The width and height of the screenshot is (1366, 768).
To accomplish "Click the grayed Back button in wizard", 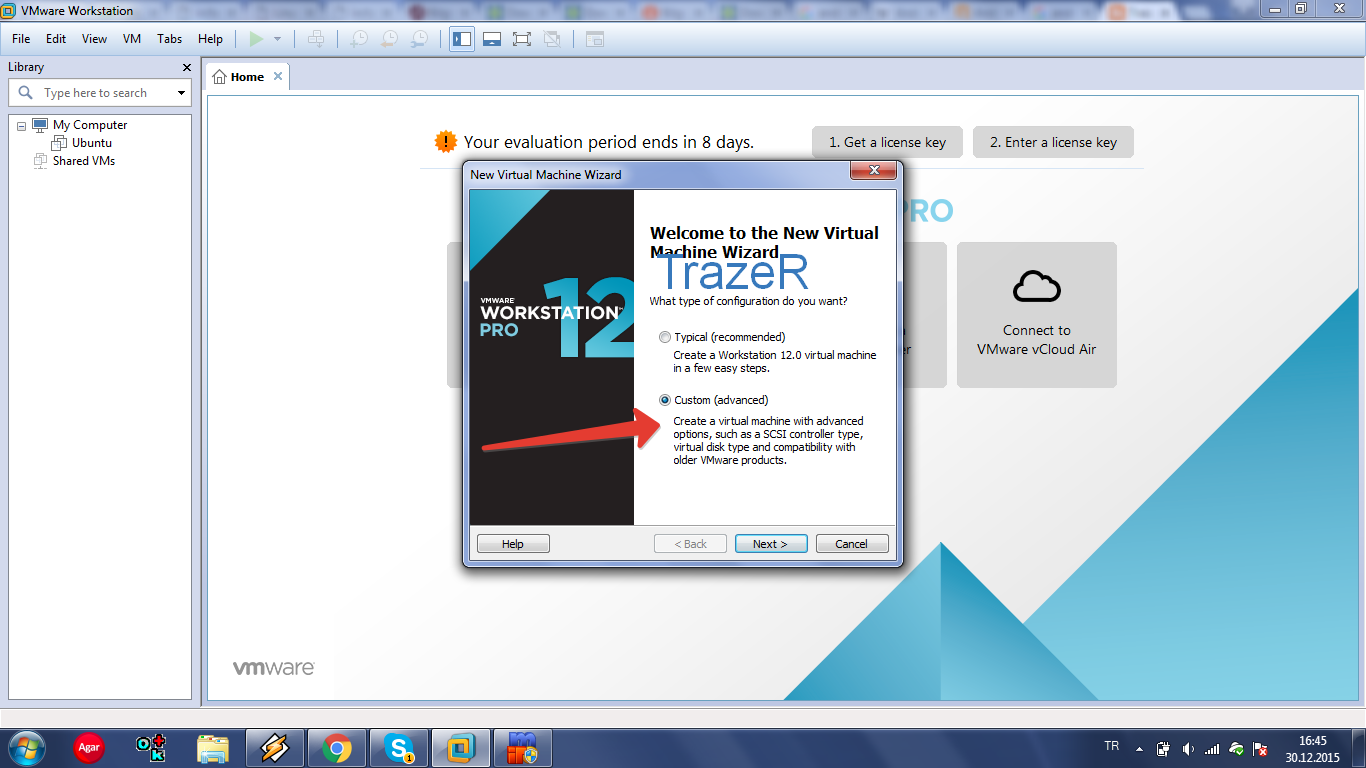I will pos(690,544).
